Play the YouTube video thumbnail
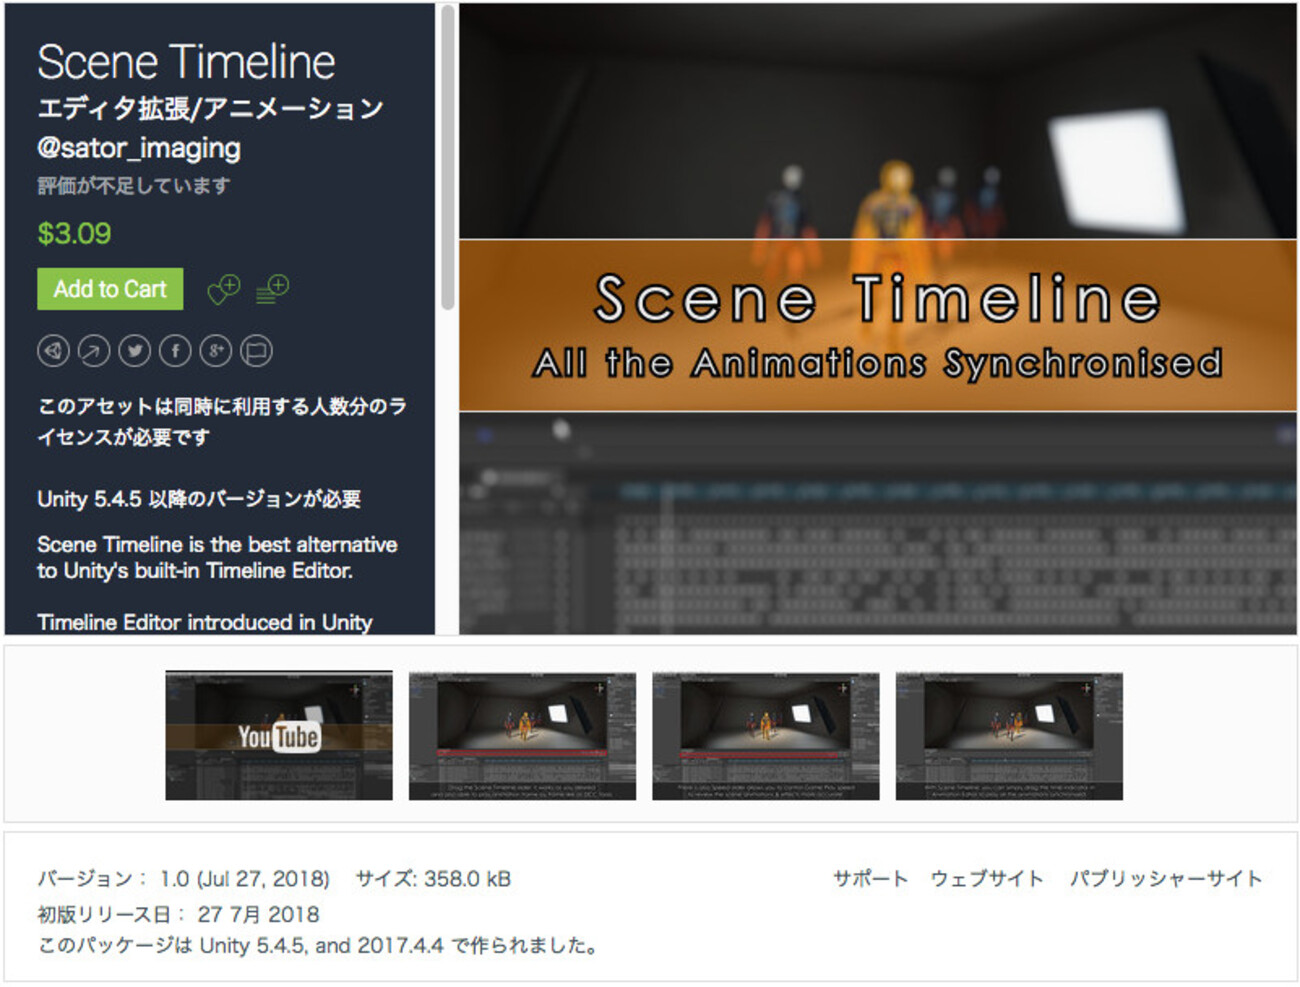The image size is (1300, 987). [279, 736]
